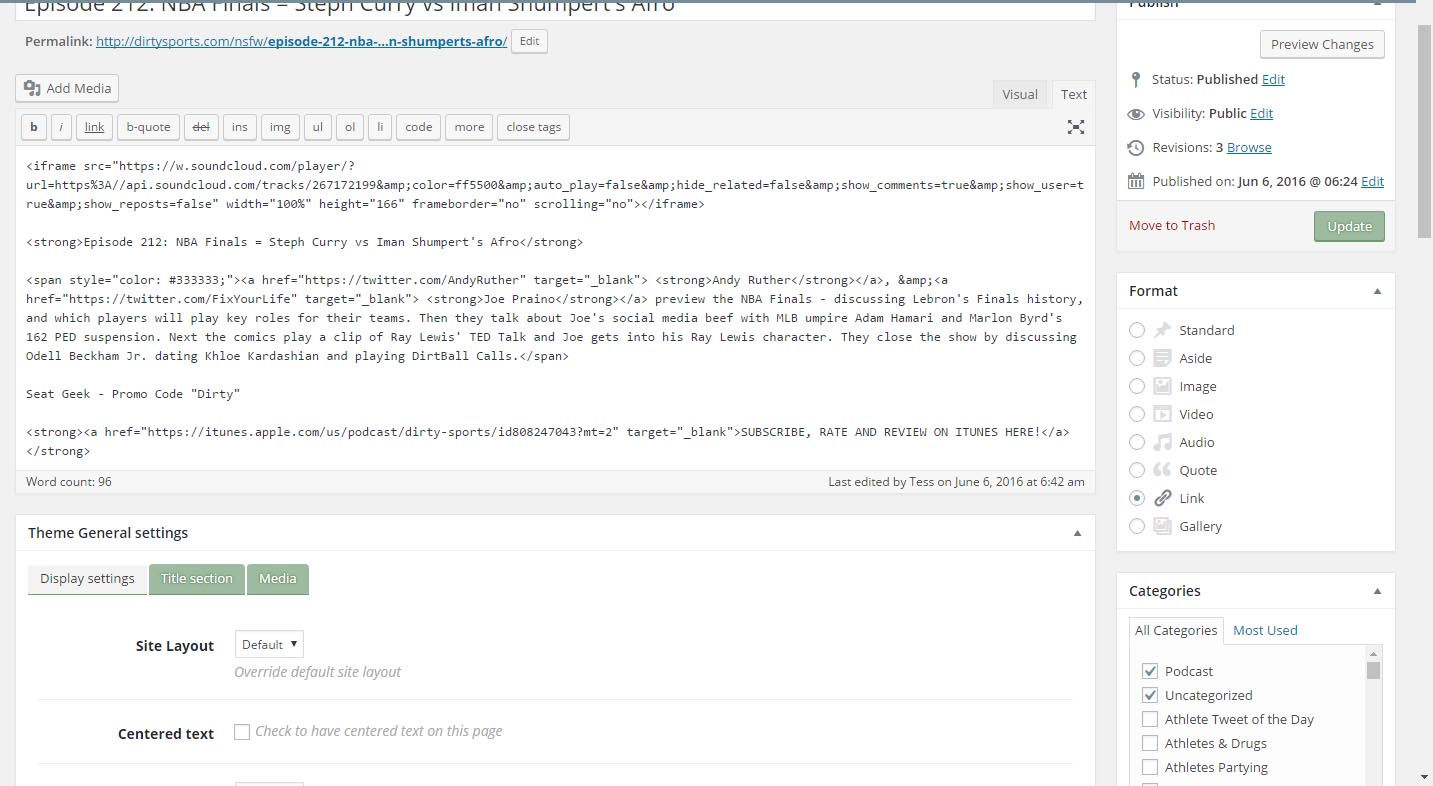Click the li list item button
Viewport: 1433px width, 786px height.
tap(380, 127)
